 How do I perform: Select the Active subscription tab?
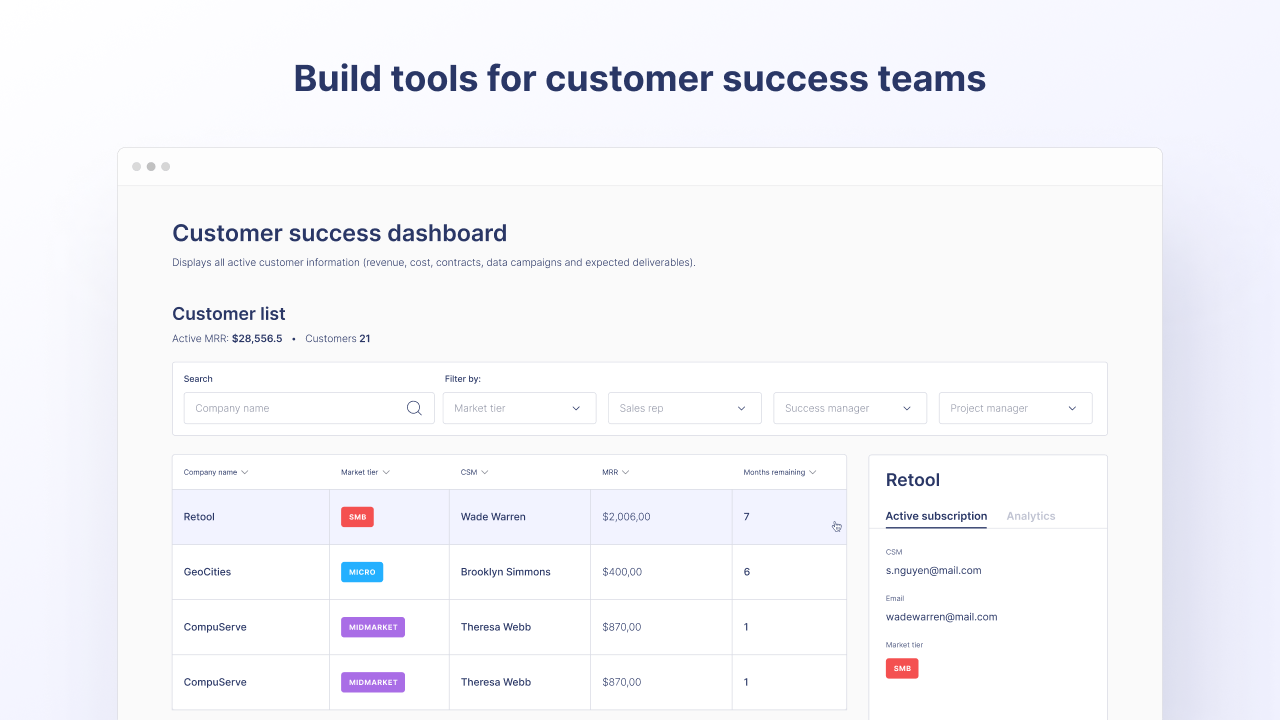point(936,516)
